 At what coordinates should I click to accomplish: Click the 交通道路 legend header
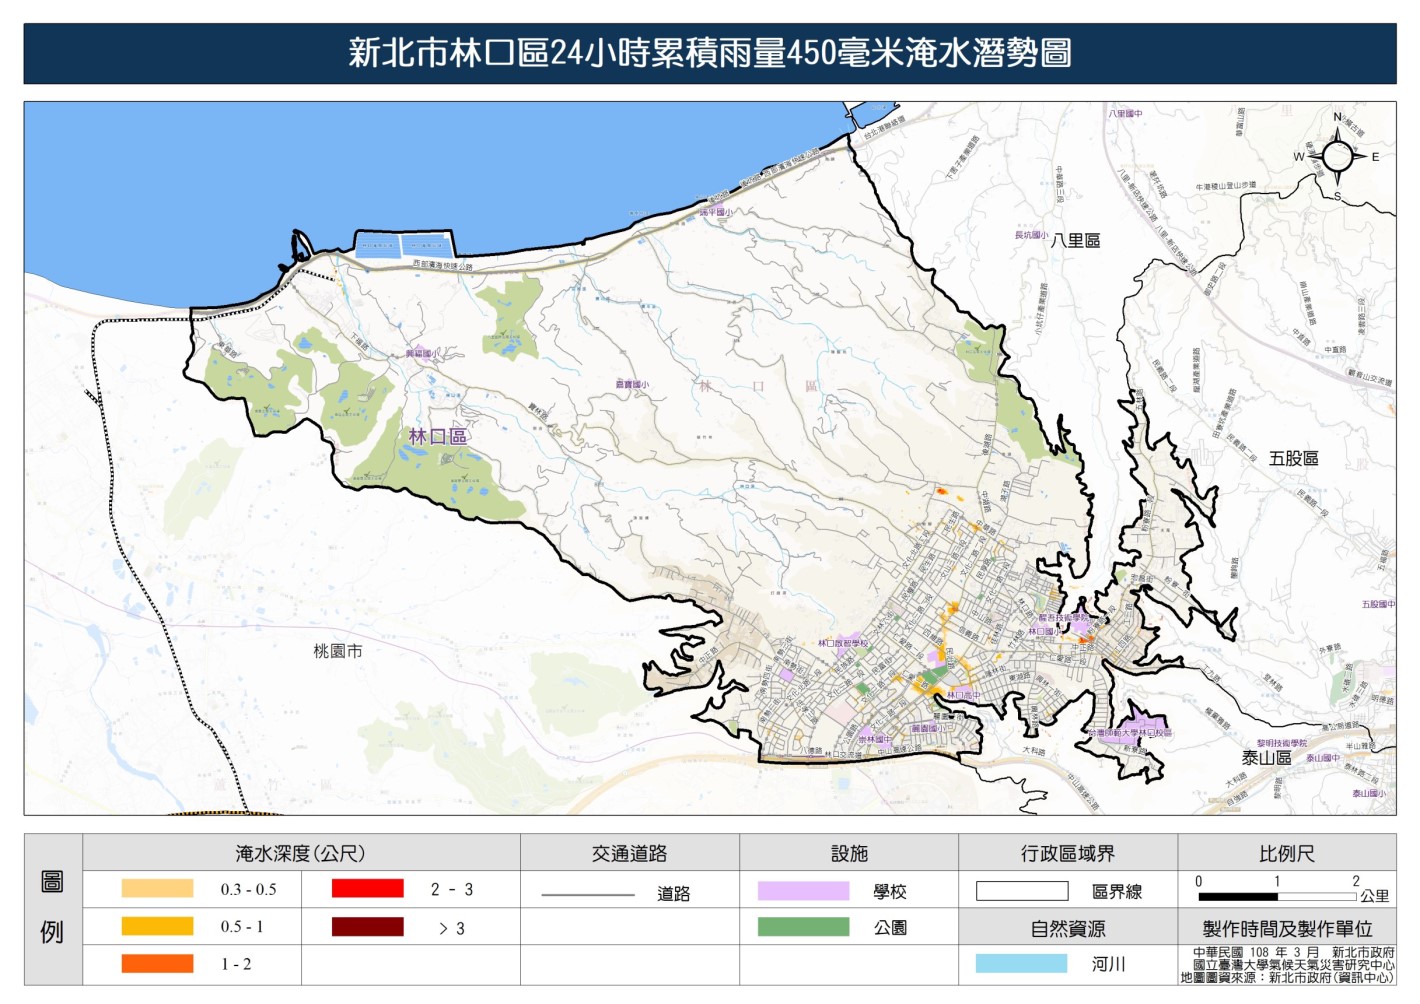click(629, 853)
